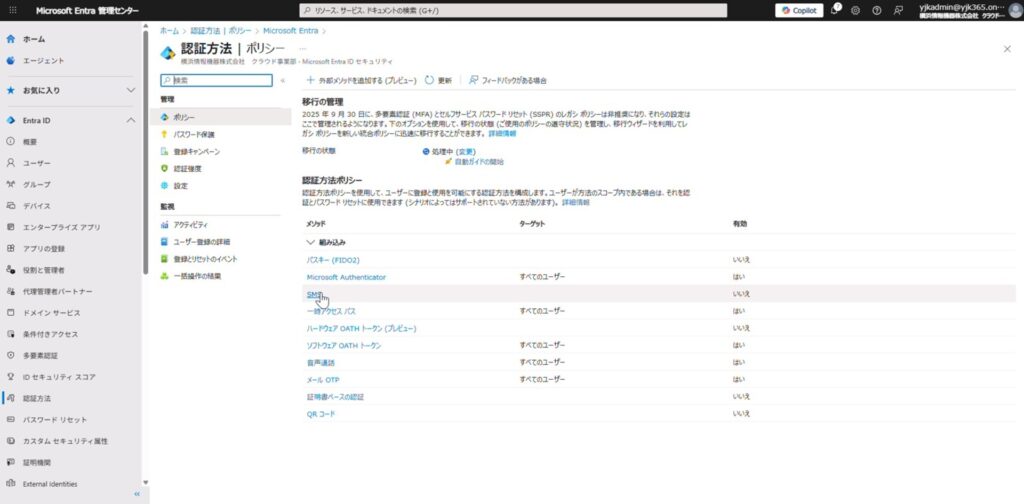Open the Microsoft Authenticator method

(346, 277)
